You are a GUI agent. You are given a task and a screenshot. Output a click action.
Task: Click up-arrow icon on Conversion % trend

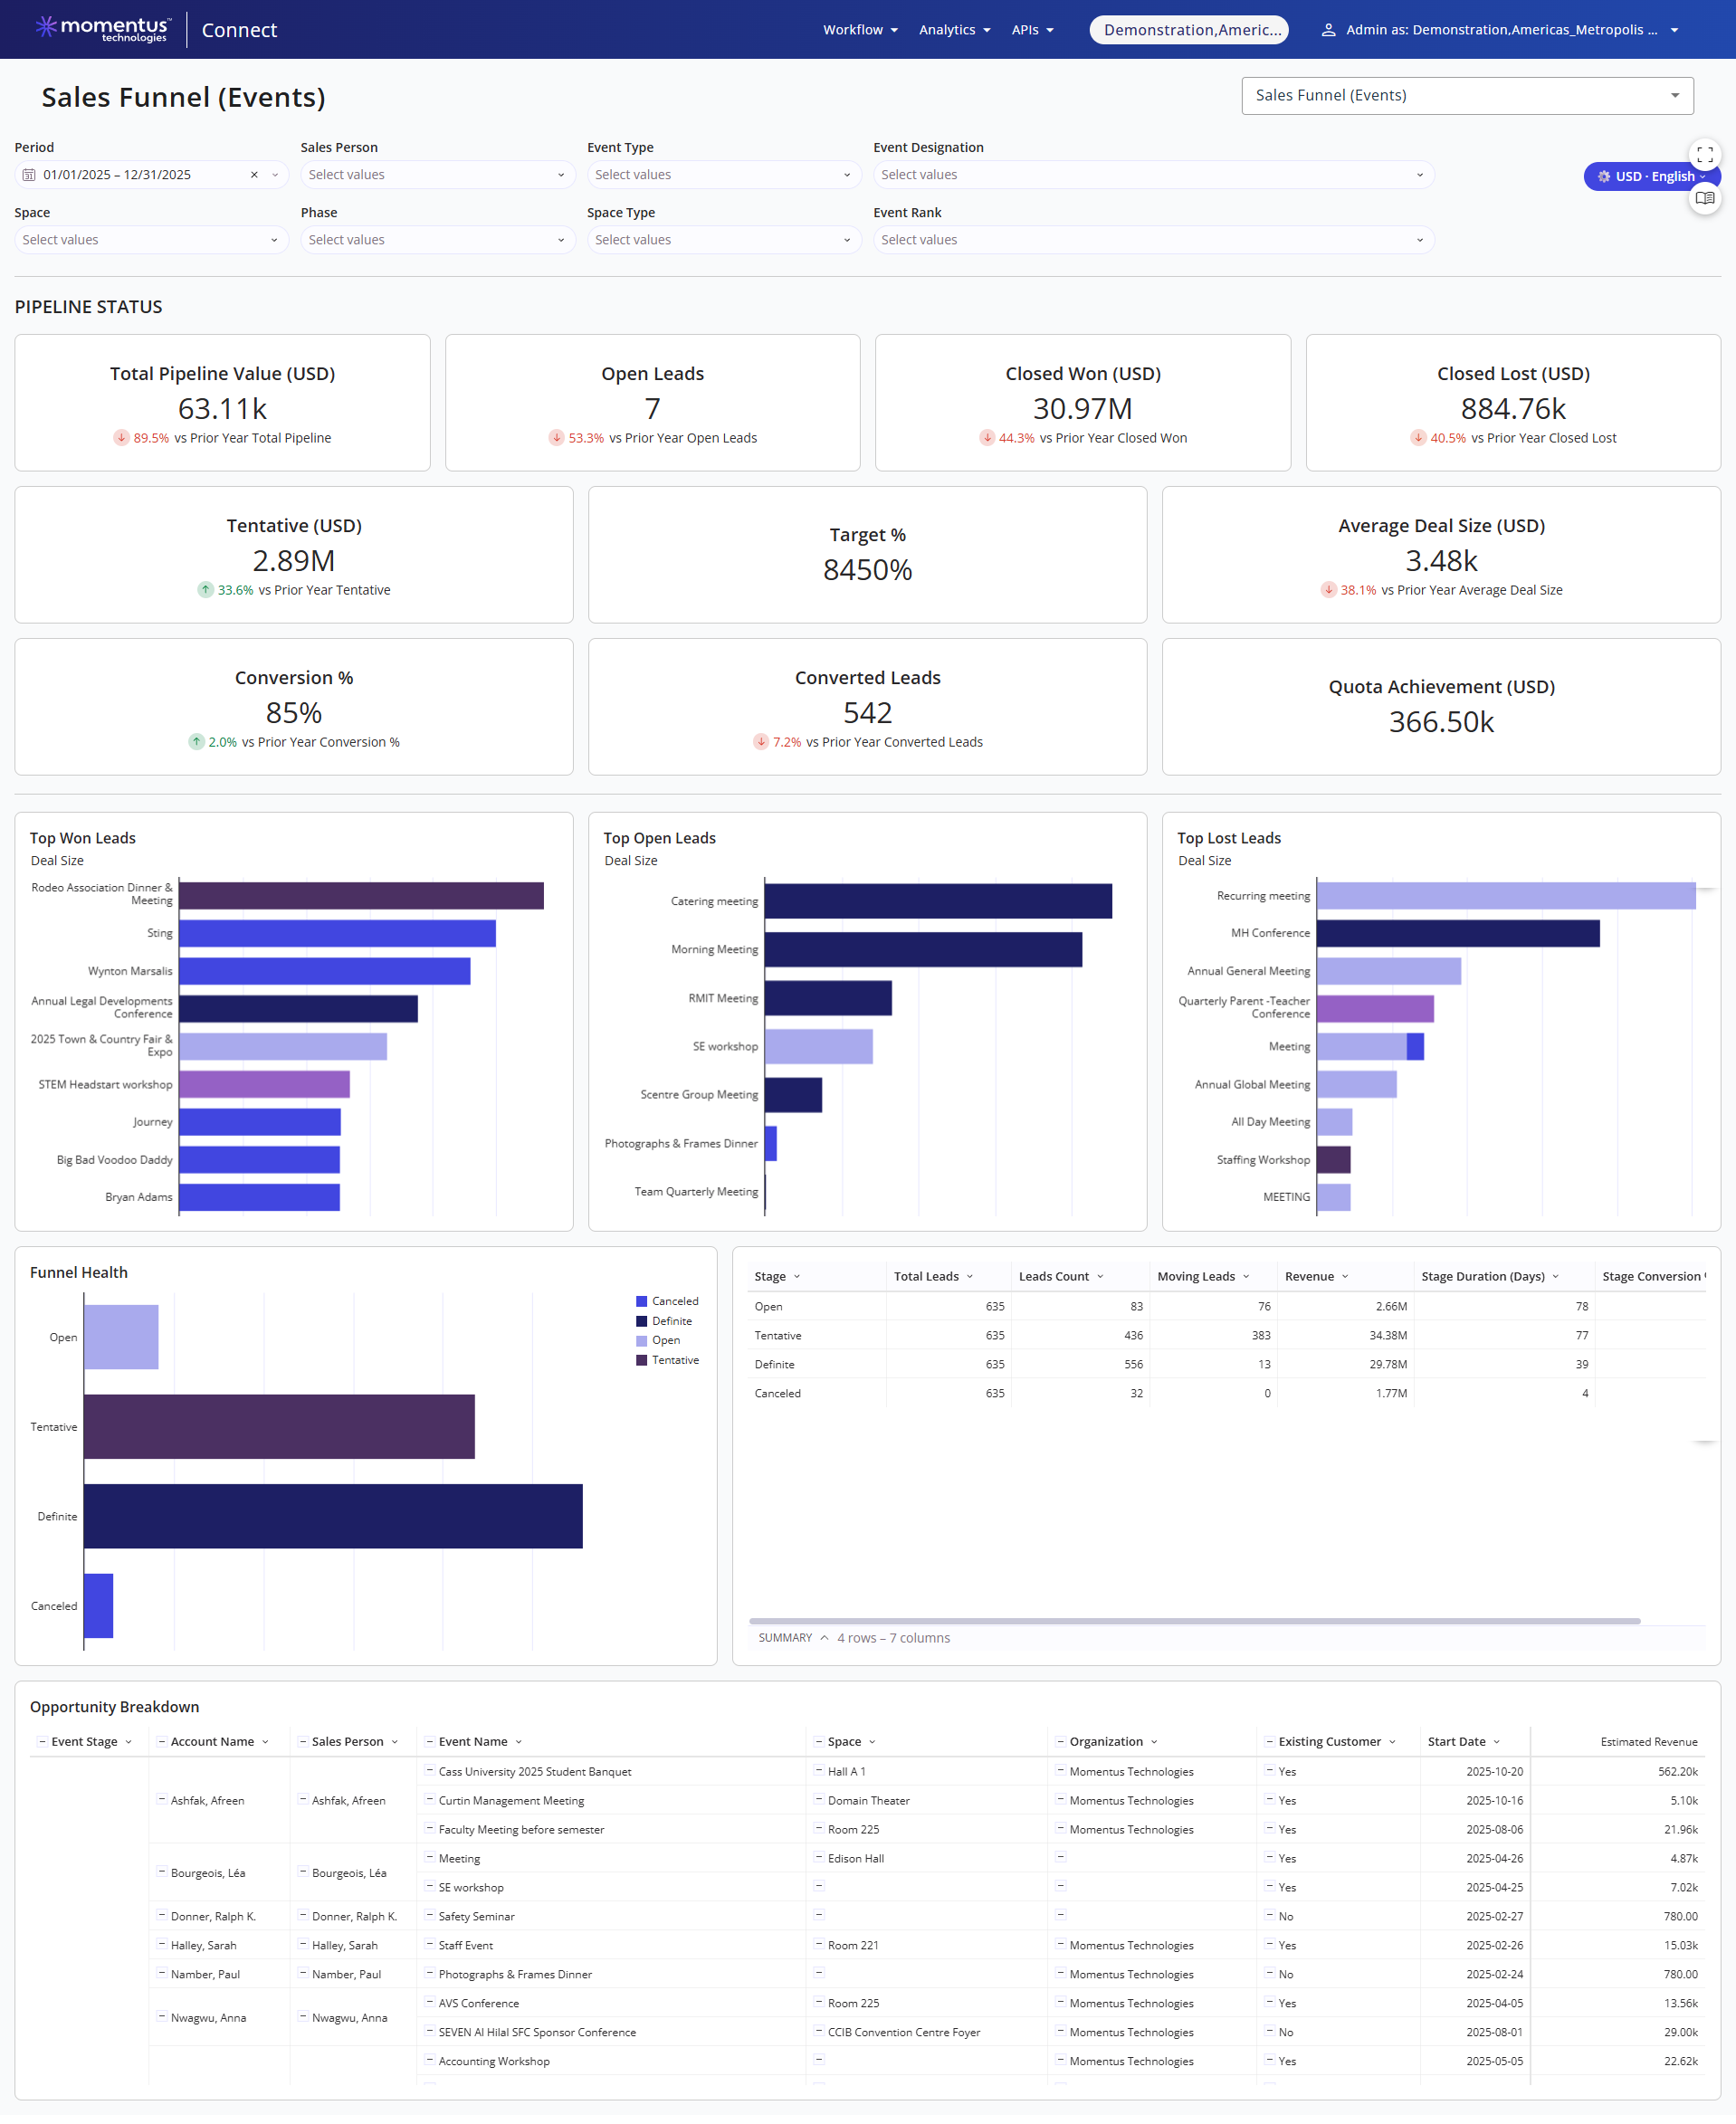pyautogui.click(x=196, y=741)
